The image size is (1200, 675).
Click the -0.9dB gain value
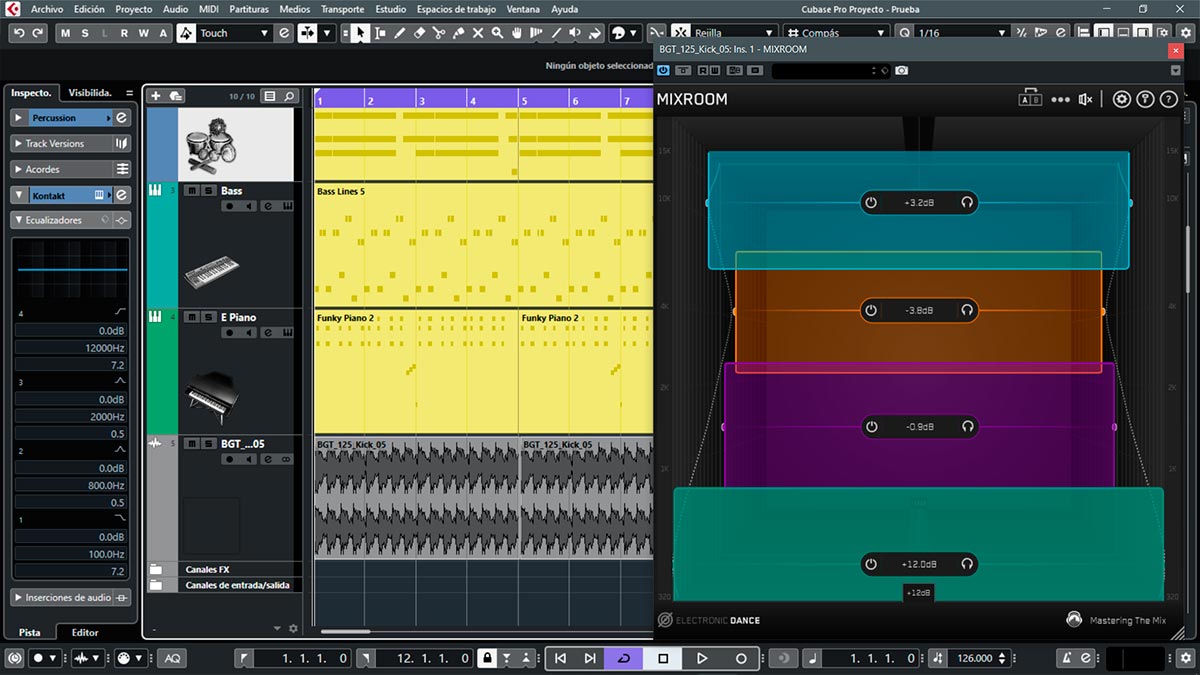(x=919, y=427)
